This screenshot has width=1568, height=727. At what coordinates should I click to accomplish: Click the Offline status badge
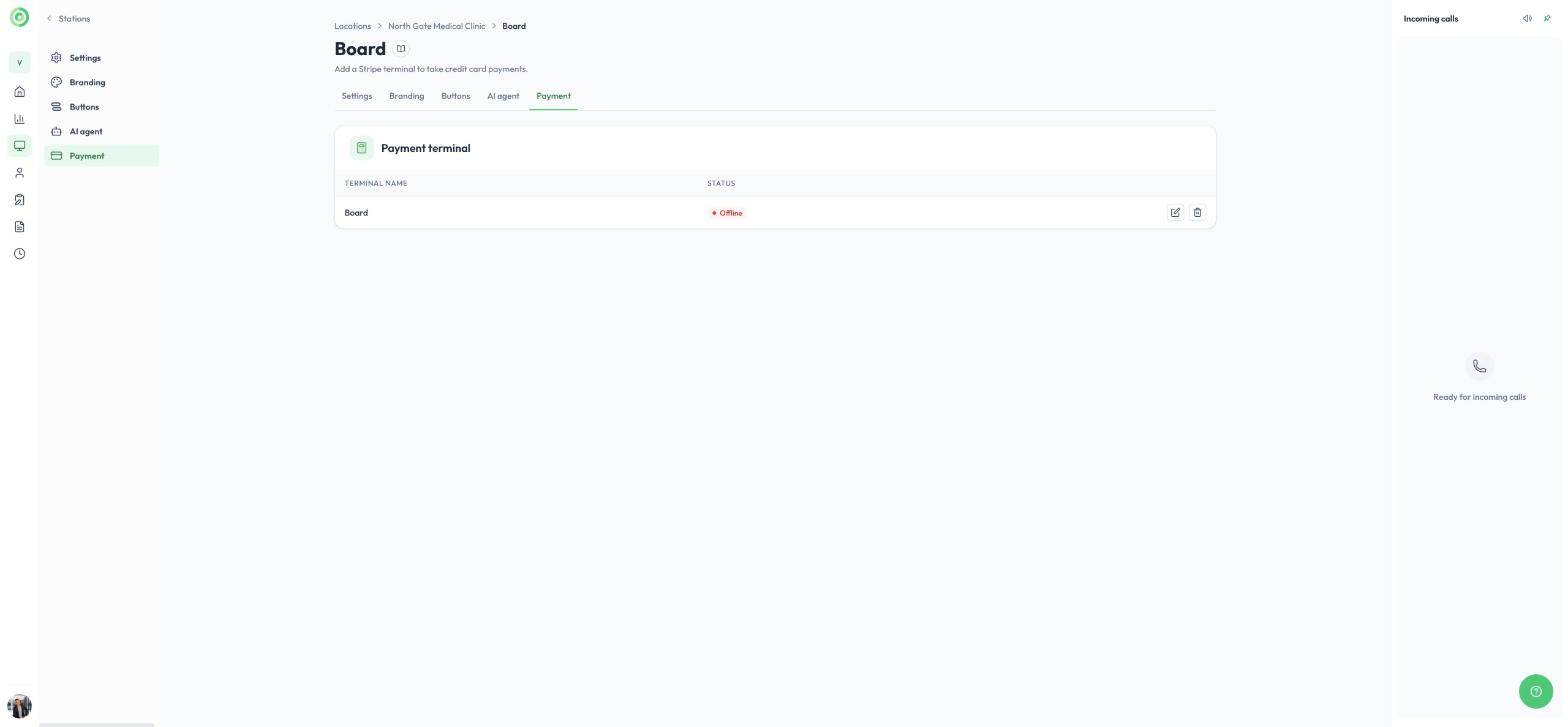[x=727, y=213]
